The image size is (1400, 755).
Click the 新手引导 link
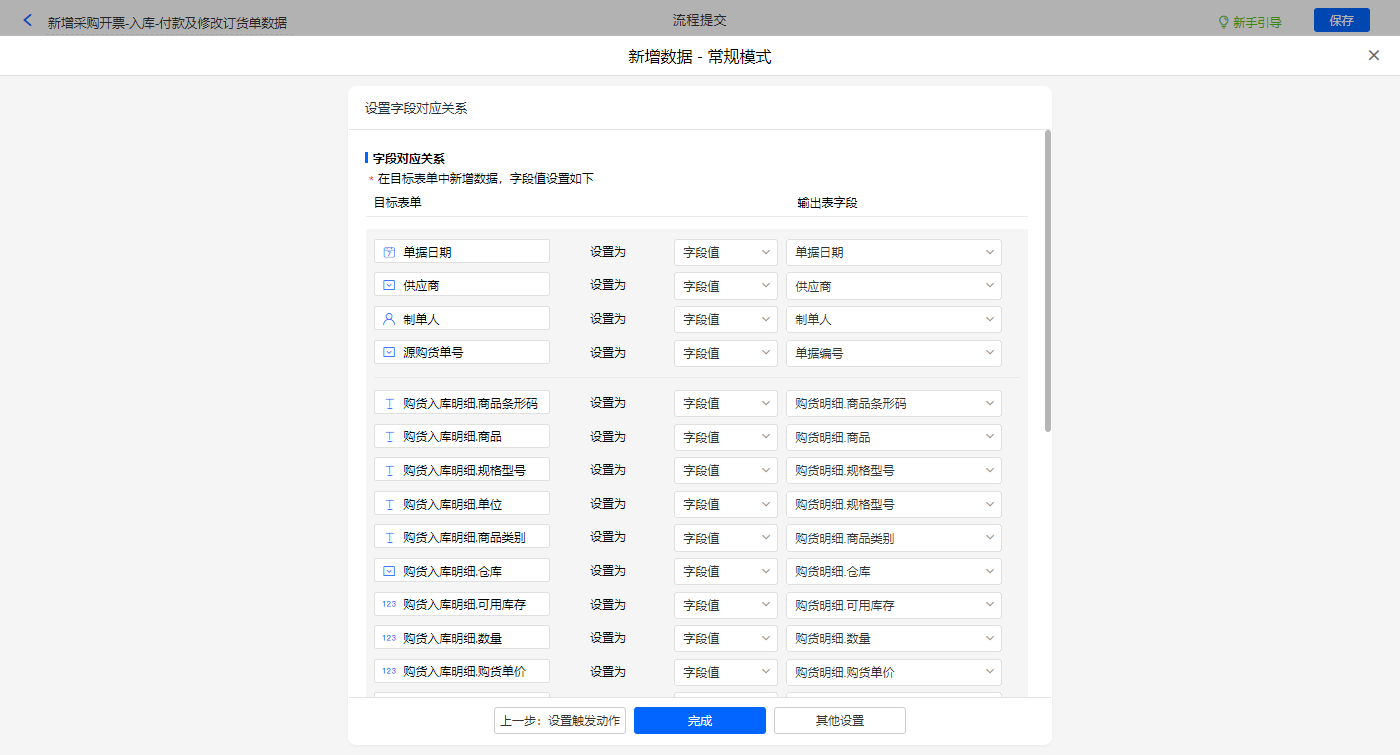(x=1257, y=22)
